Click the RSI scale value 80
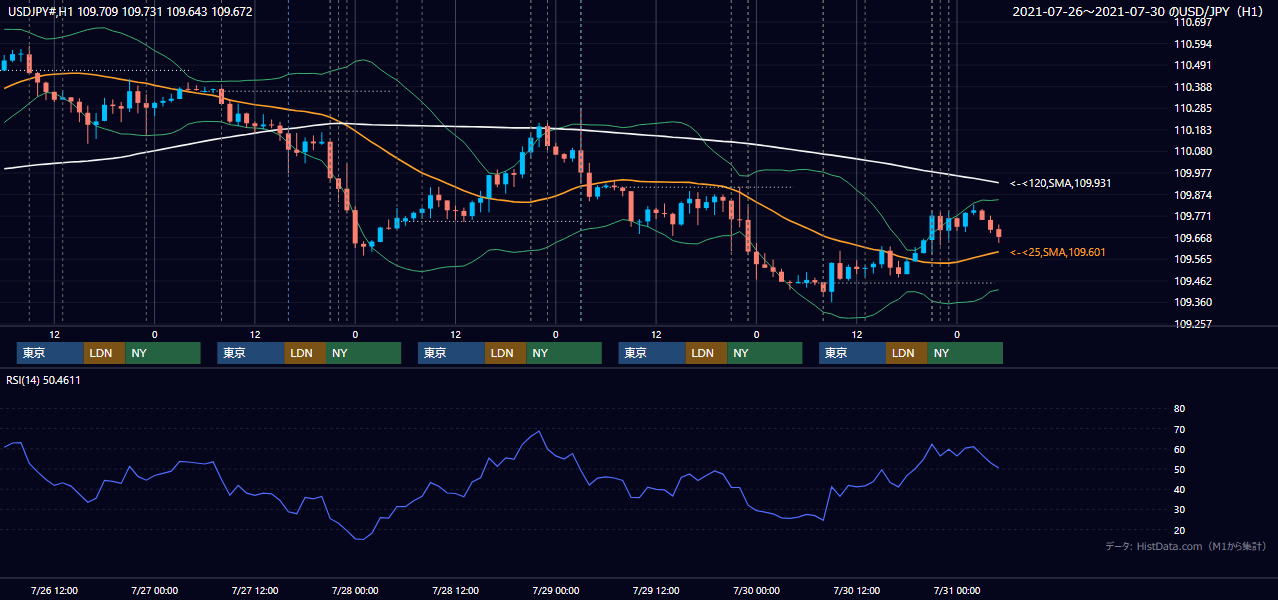Screen dimensions: 1278x600 pos(1179,409)
